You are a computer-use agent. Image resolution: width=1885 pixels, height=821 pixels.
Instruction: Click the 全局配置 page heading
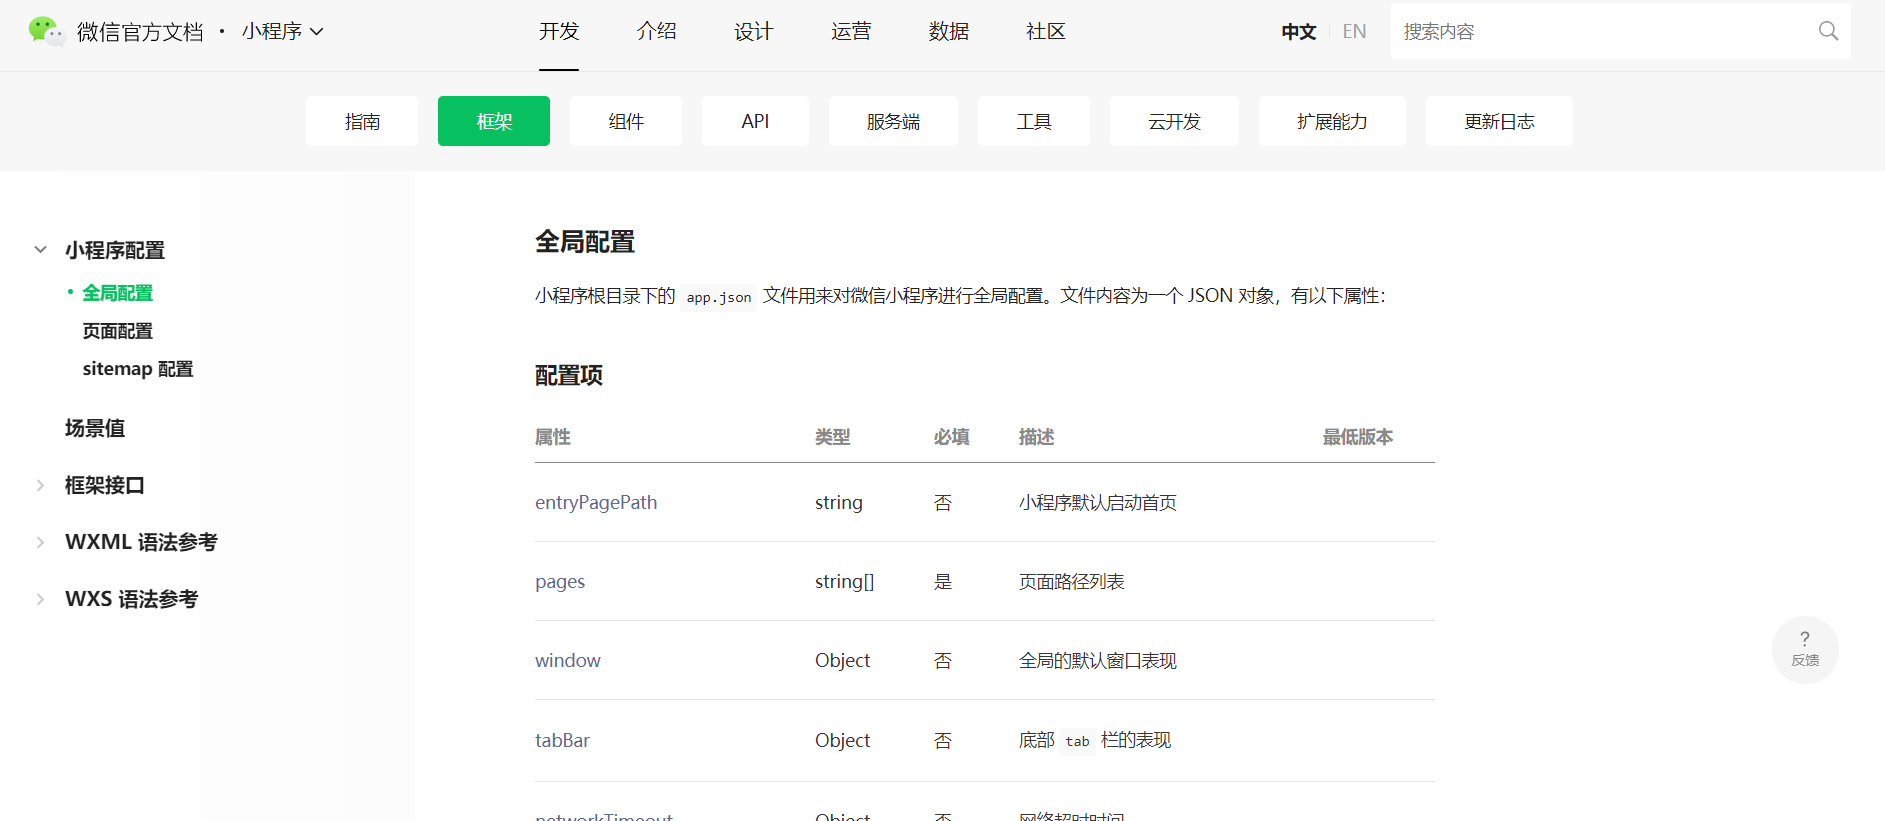click(585, 242)
